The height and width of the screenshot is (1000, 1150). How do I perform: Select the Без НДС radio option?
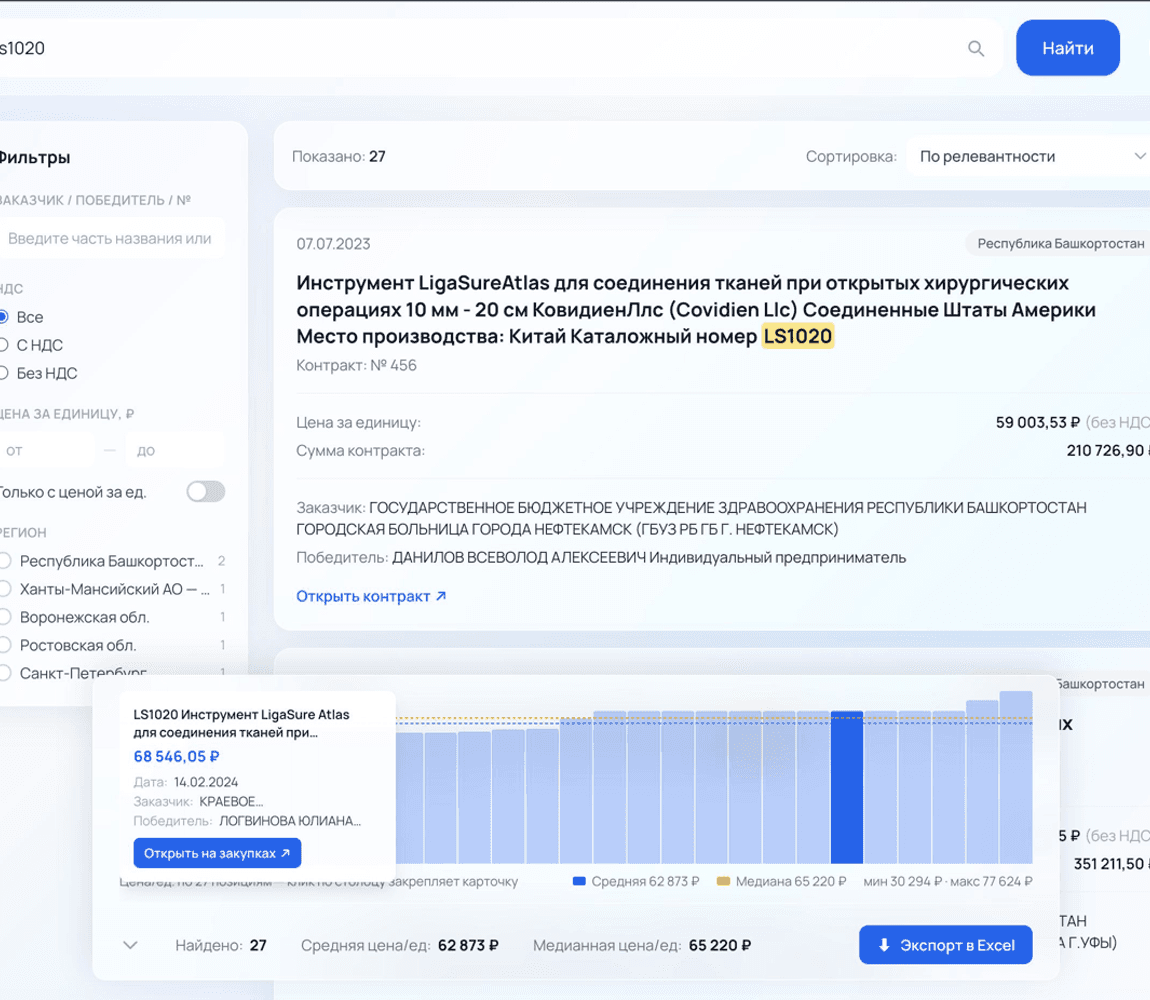coord(4,373)
